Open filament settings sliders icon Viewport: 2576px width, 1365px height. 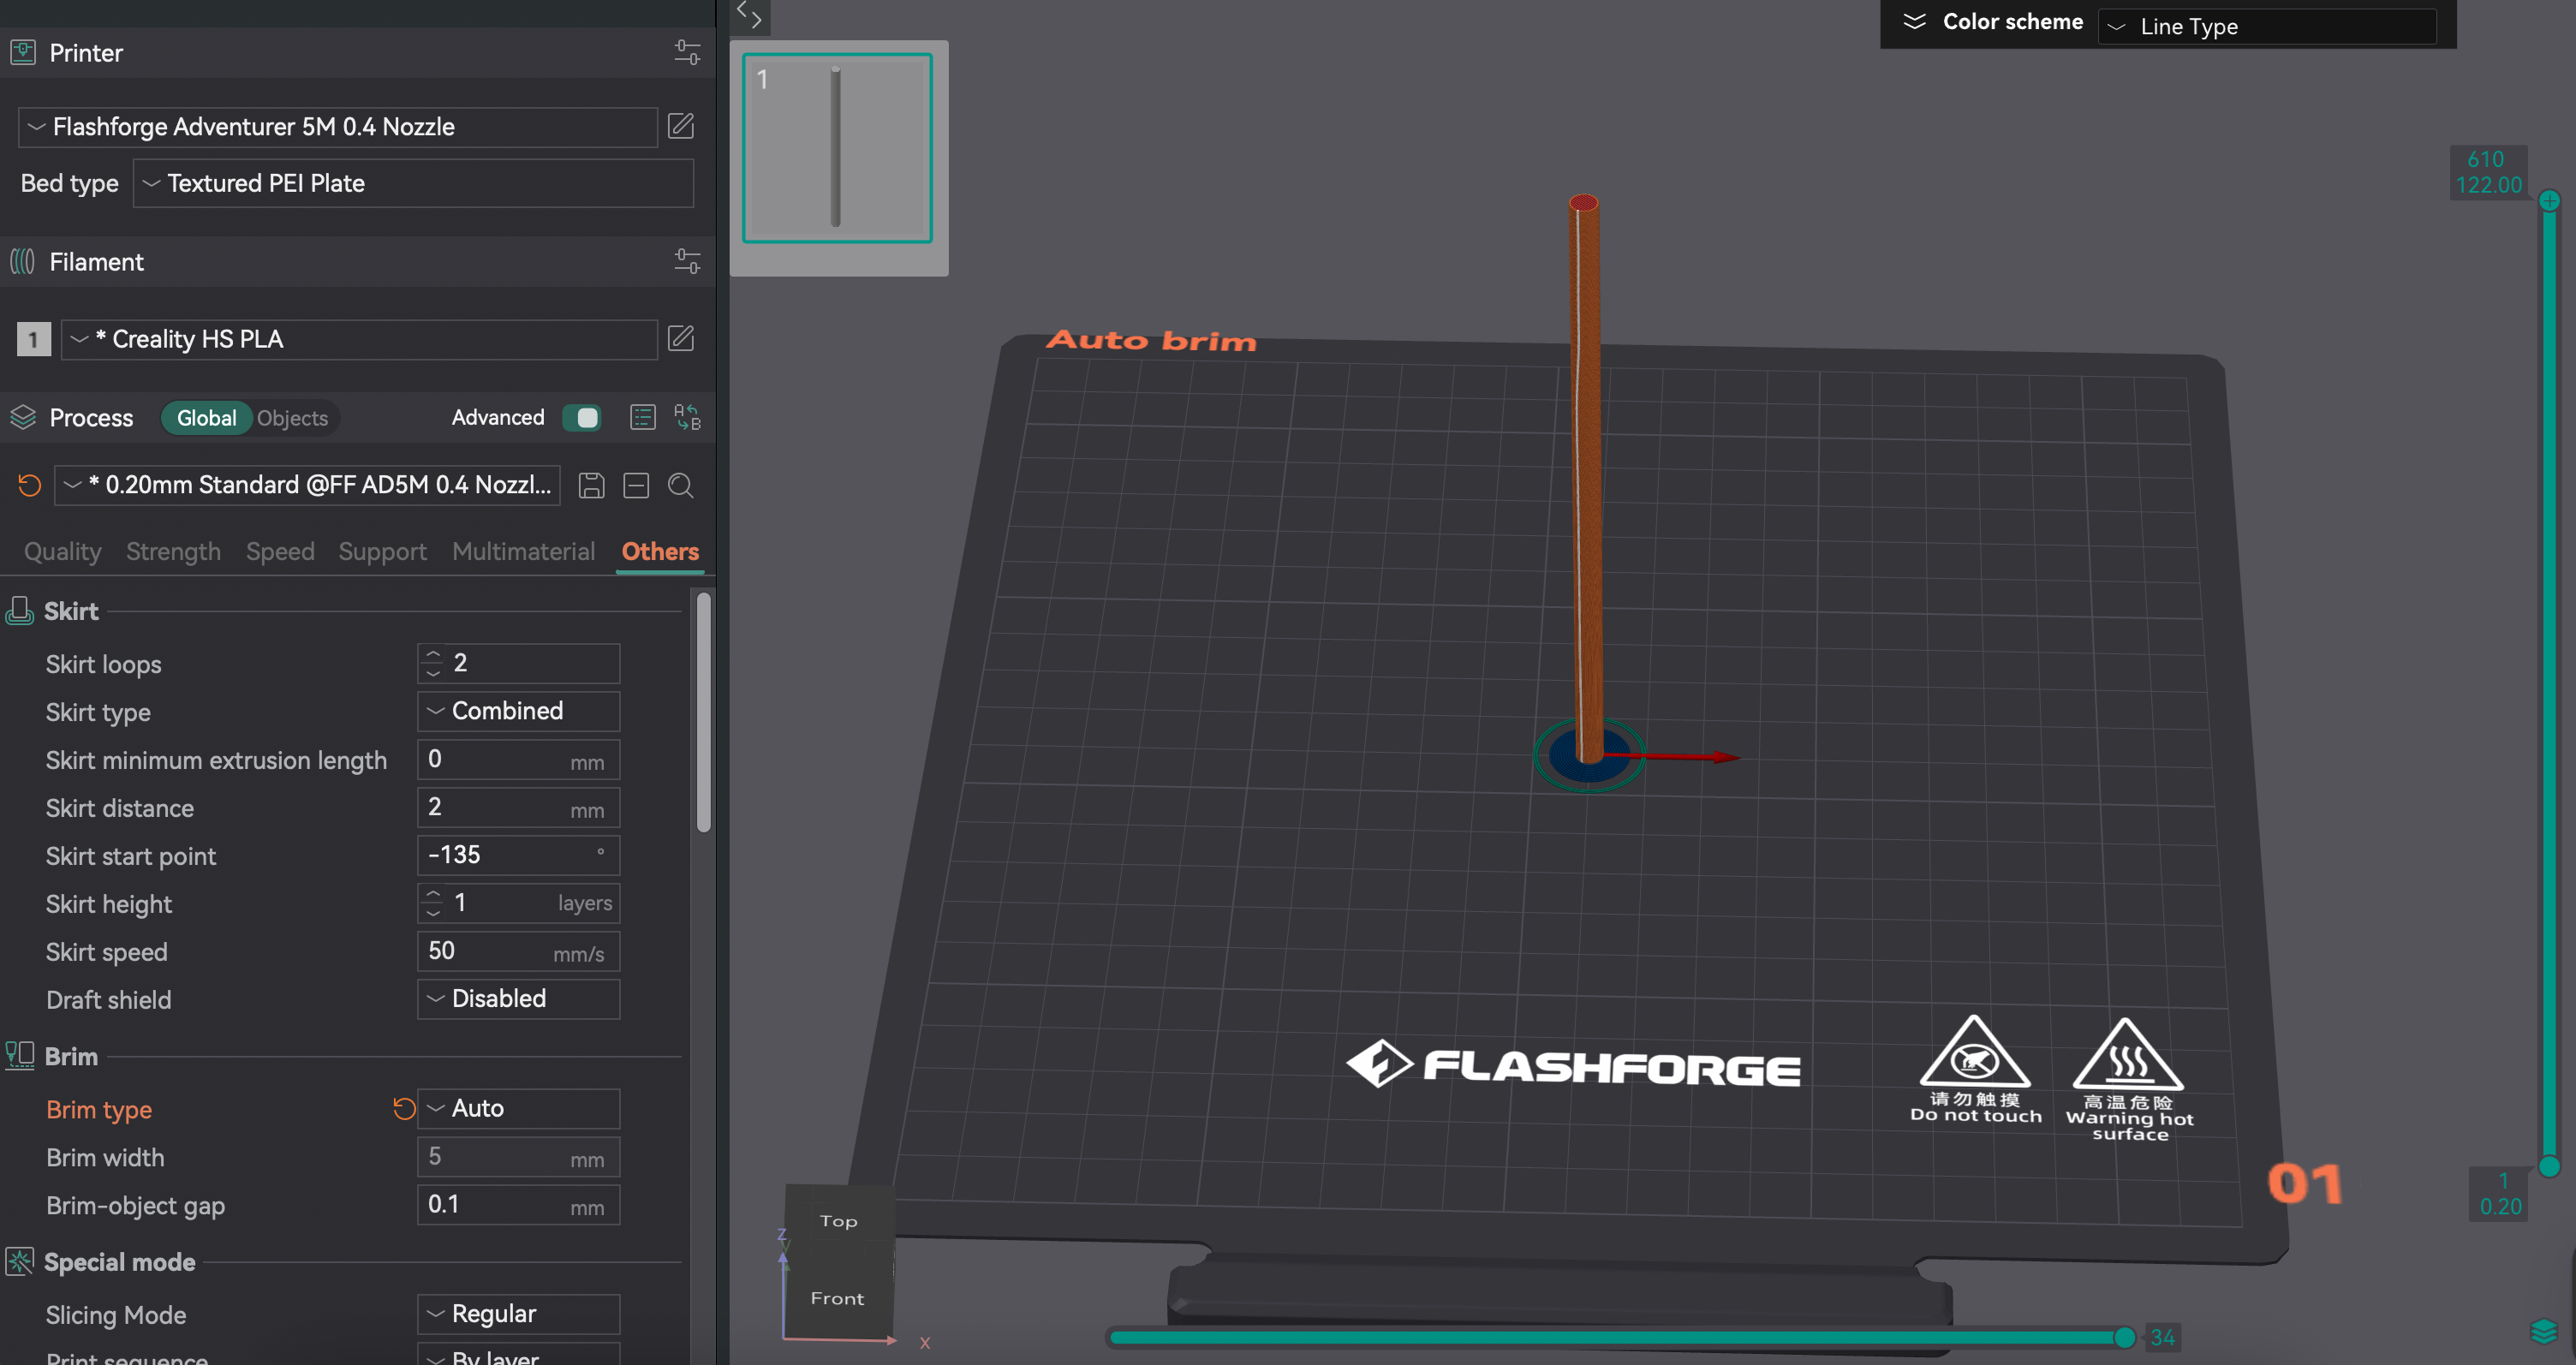(687, 261)
